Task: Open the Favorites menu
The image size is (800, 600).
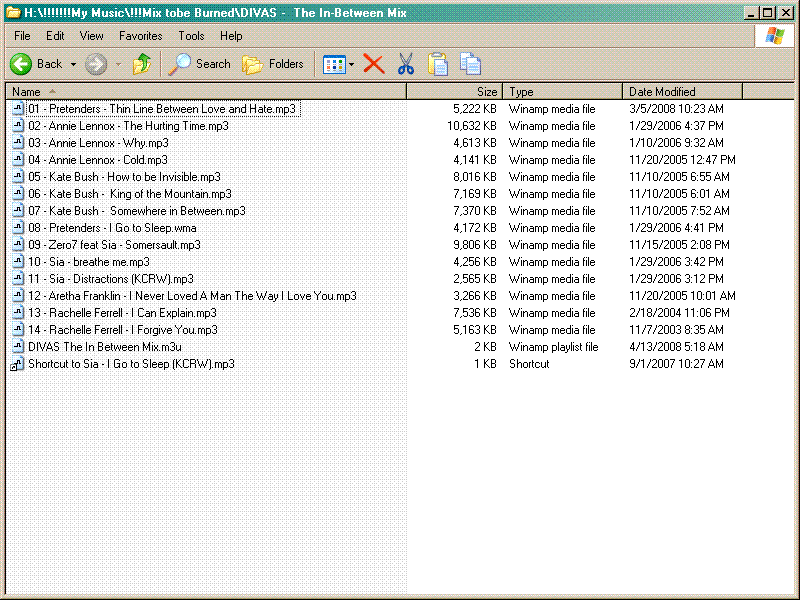Action: click(x=140, y=36)
